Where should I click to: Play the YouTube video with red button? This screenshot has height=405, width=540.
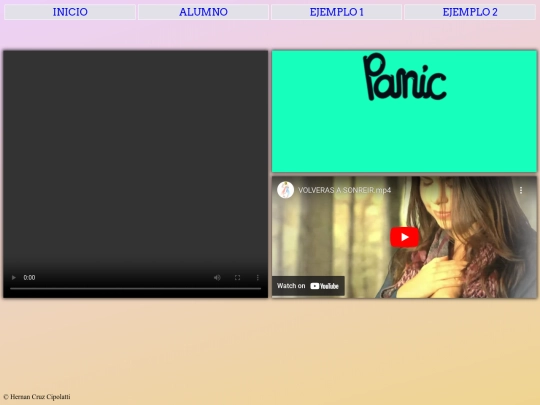click(404, 237)
